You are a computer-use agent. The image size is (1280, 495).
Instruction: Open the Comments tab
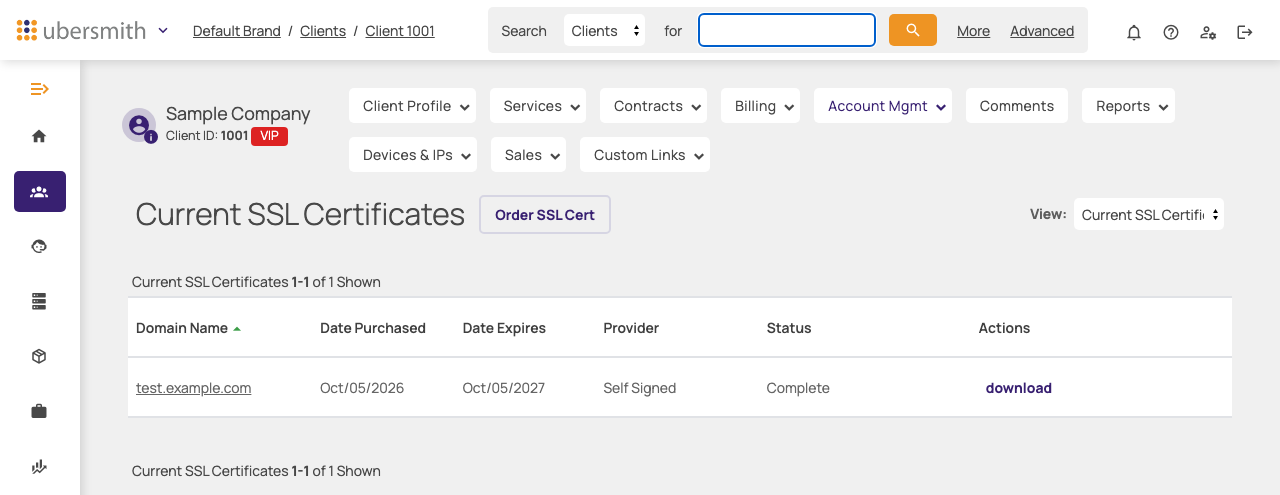[x=1017, y=106]
